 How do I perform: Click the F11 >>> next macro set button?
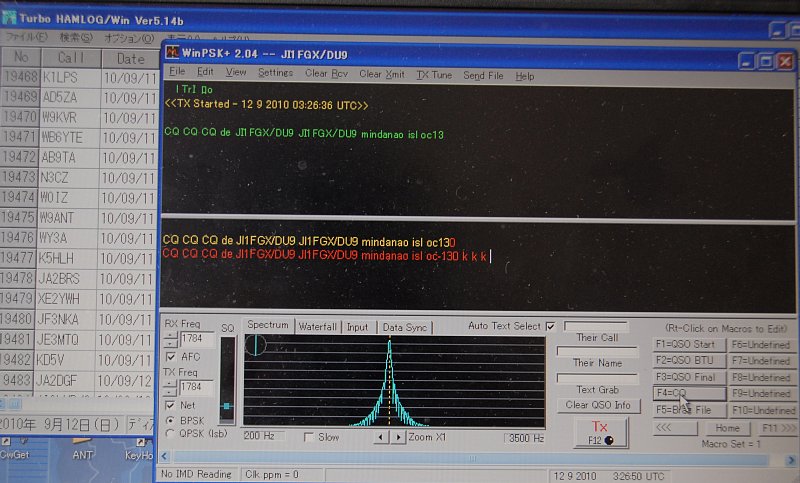pyautogui.click(x=778, y=428)
